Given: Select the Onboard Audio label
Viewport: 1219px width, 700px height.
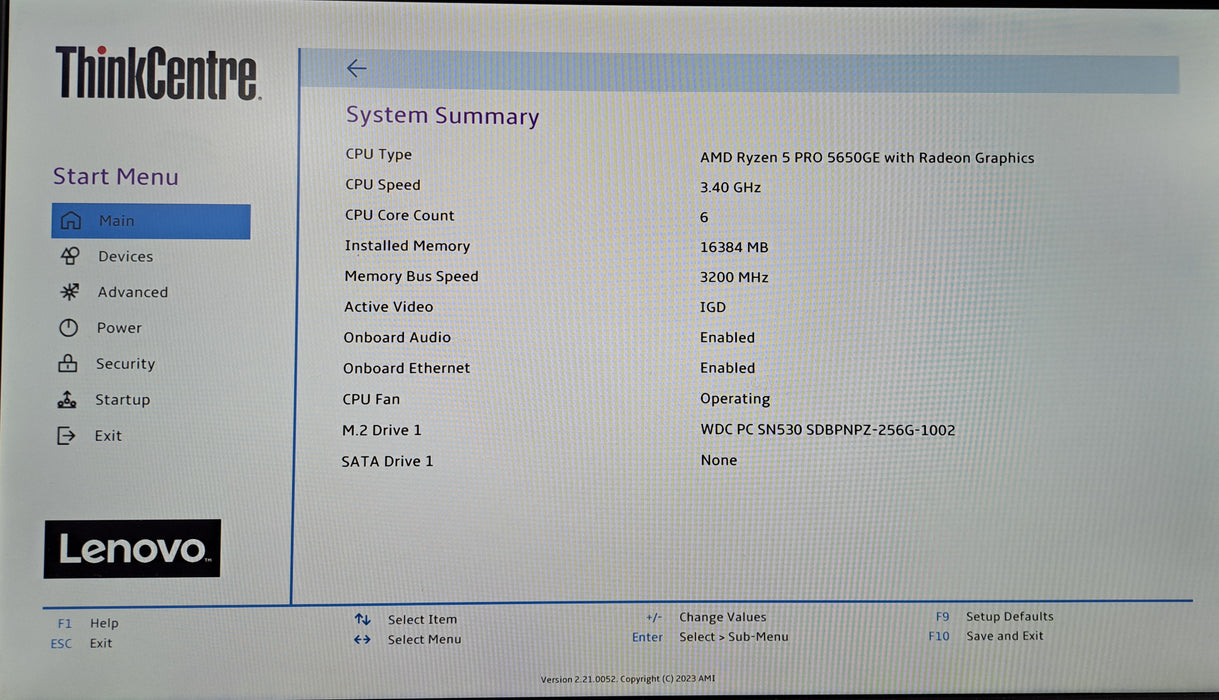Looking at the screenshot, I should pyautogui.click(x=397, y=338).
